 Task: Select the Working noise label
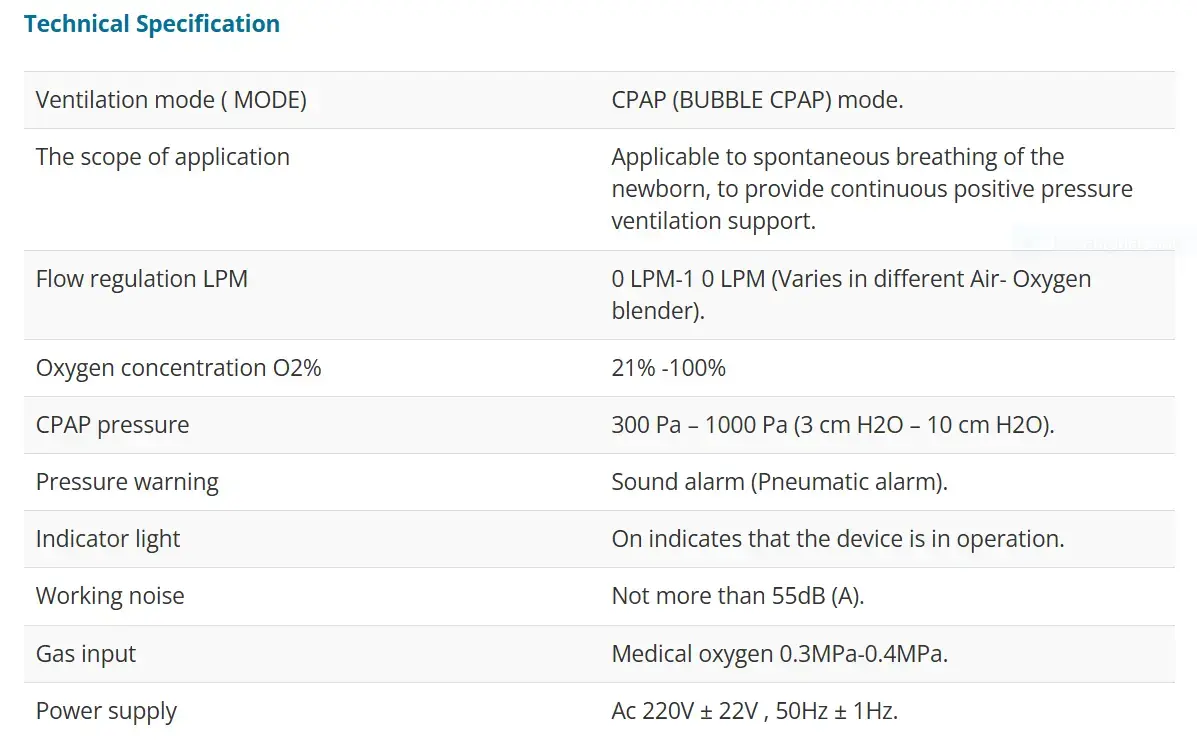click(110, 596)
